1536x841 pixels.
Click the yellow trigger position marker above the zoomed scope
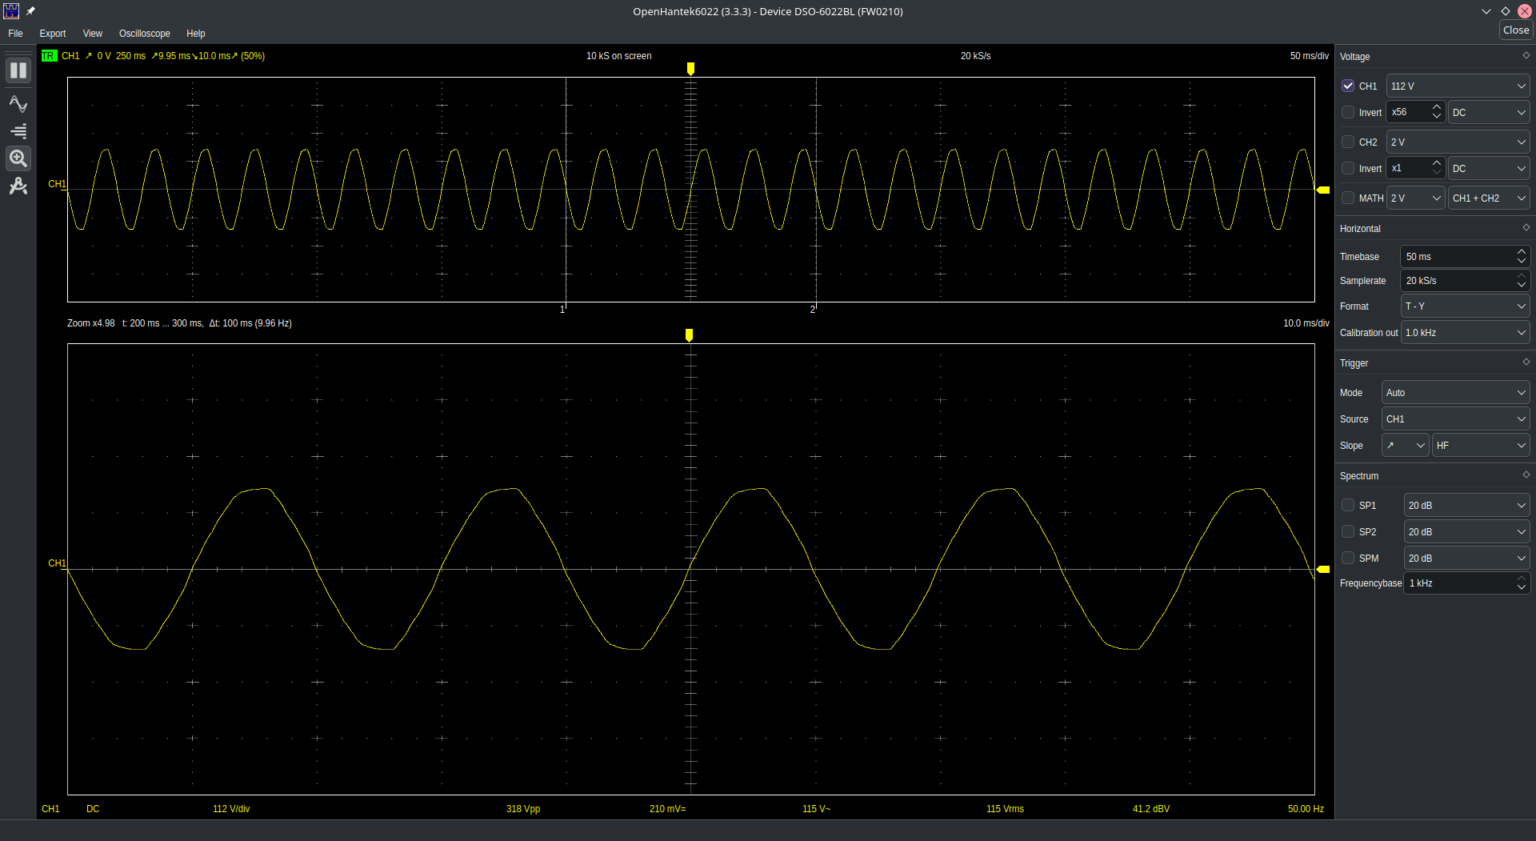(x=689, y=336)
